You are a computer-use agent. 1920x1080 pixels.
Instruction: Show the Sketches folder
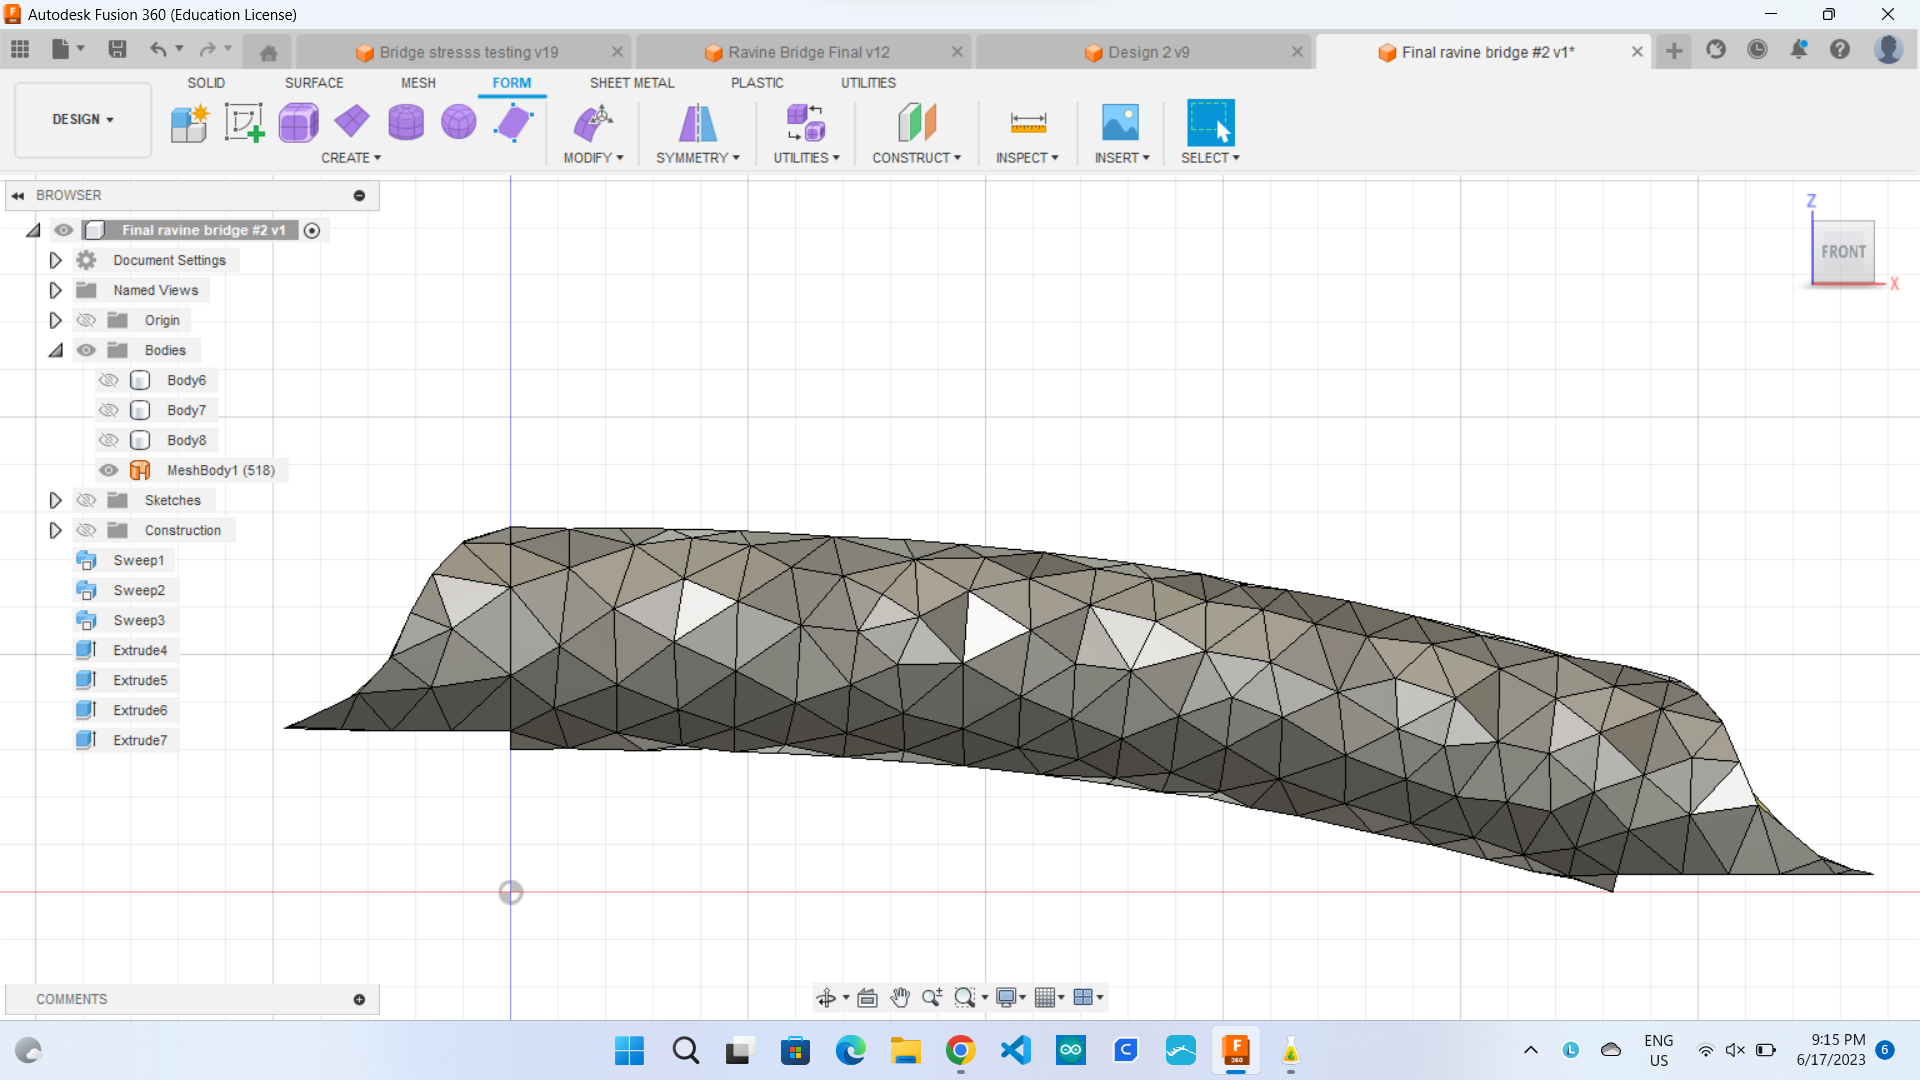click(86, 500)
